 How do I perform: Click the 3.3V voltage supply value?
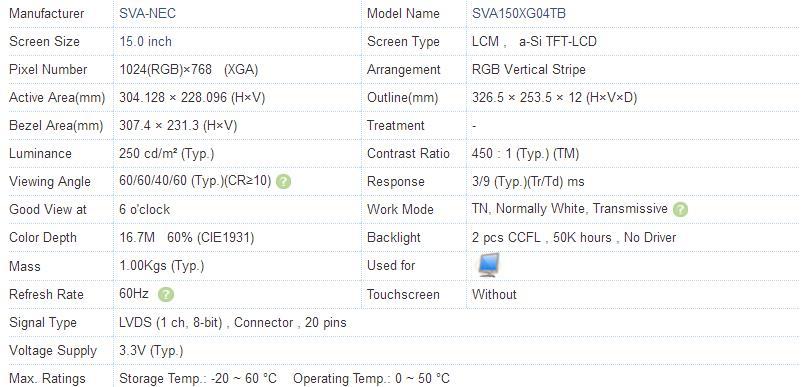pyautogui.click(x=151, y=351)
